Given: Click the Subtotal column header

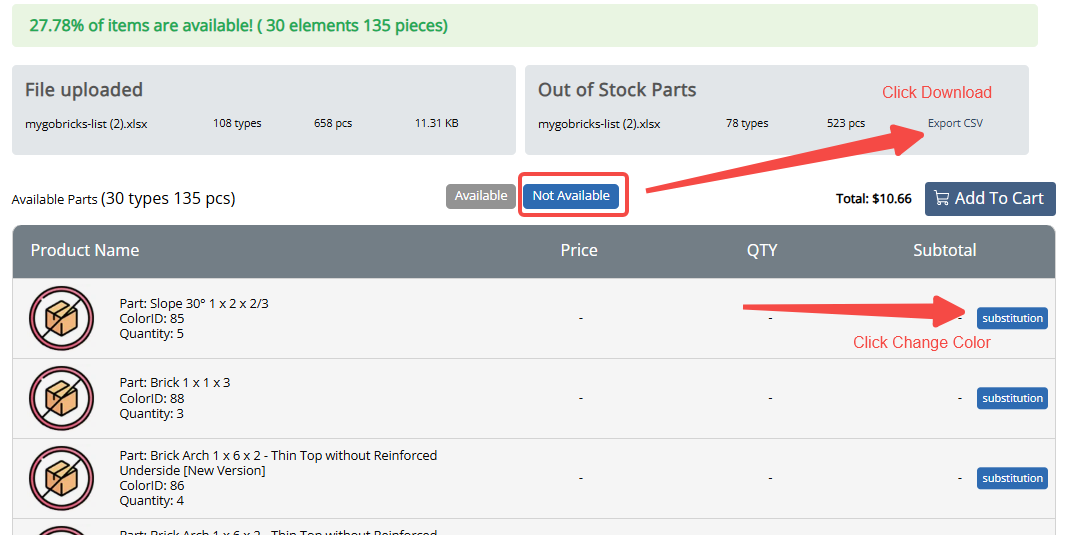Looking at the screenshot, I should click(x=944, y=250).
